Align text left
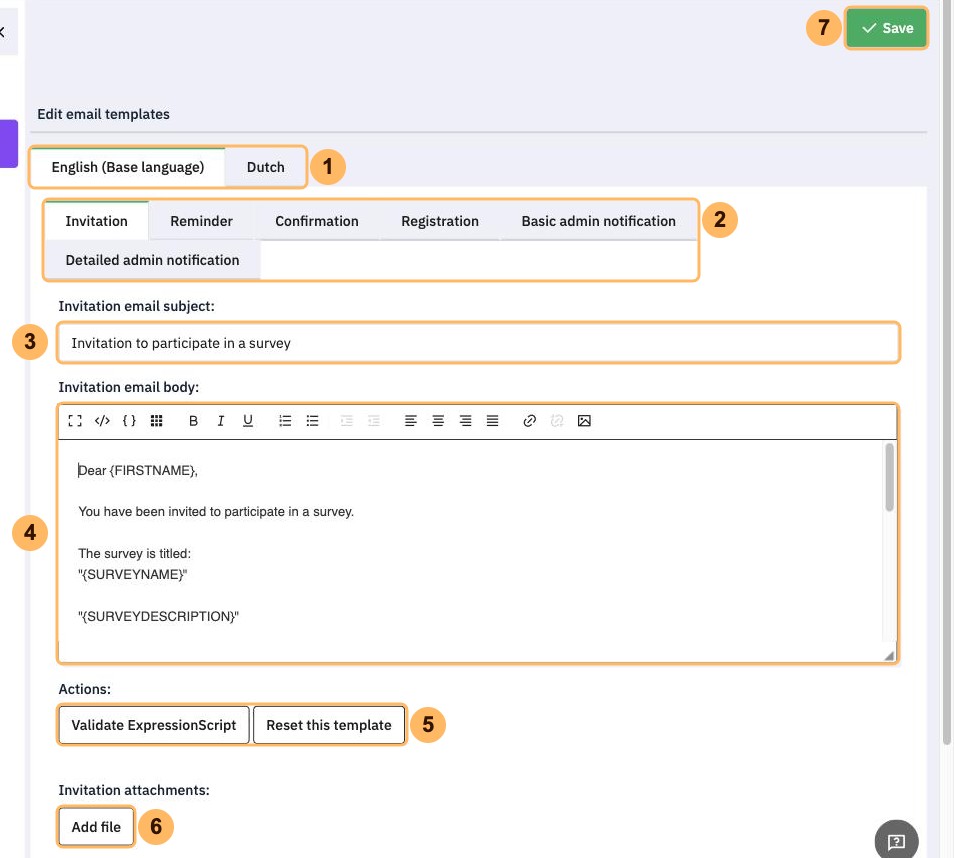The width and height of the screenshot is (954, 858). point(411,420)
